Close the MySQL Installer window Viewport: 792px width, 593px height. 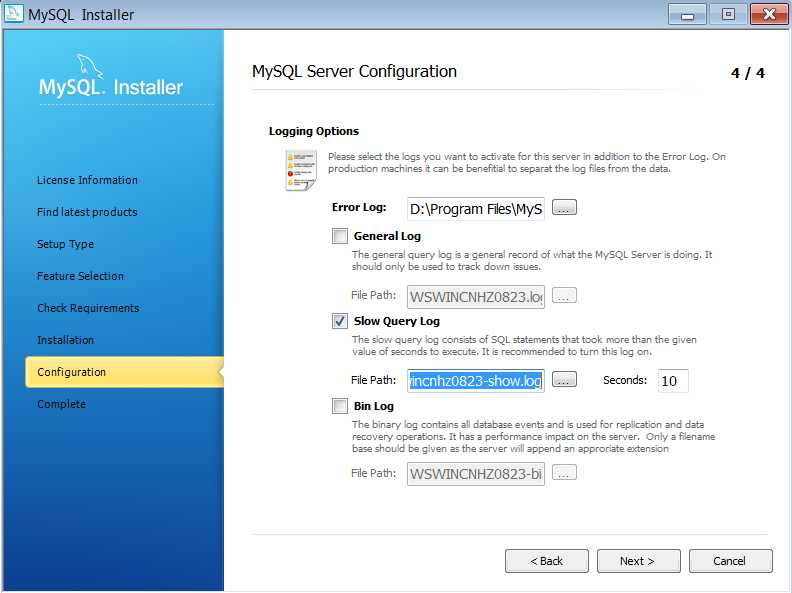pos(769,14)
